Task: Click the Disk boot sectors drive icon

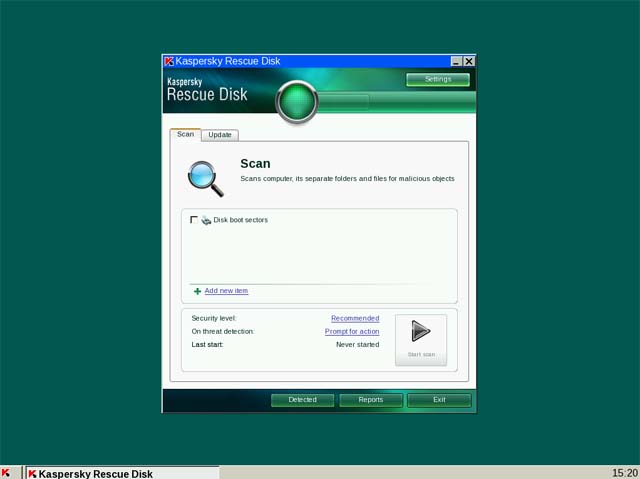Action: point(206,220)
